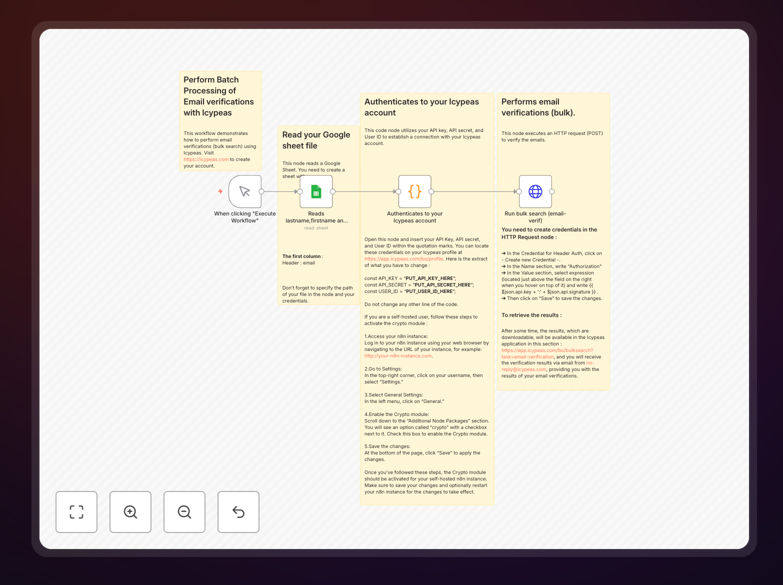Click 'Authenticates to your Icypeas account' heading

421,107
